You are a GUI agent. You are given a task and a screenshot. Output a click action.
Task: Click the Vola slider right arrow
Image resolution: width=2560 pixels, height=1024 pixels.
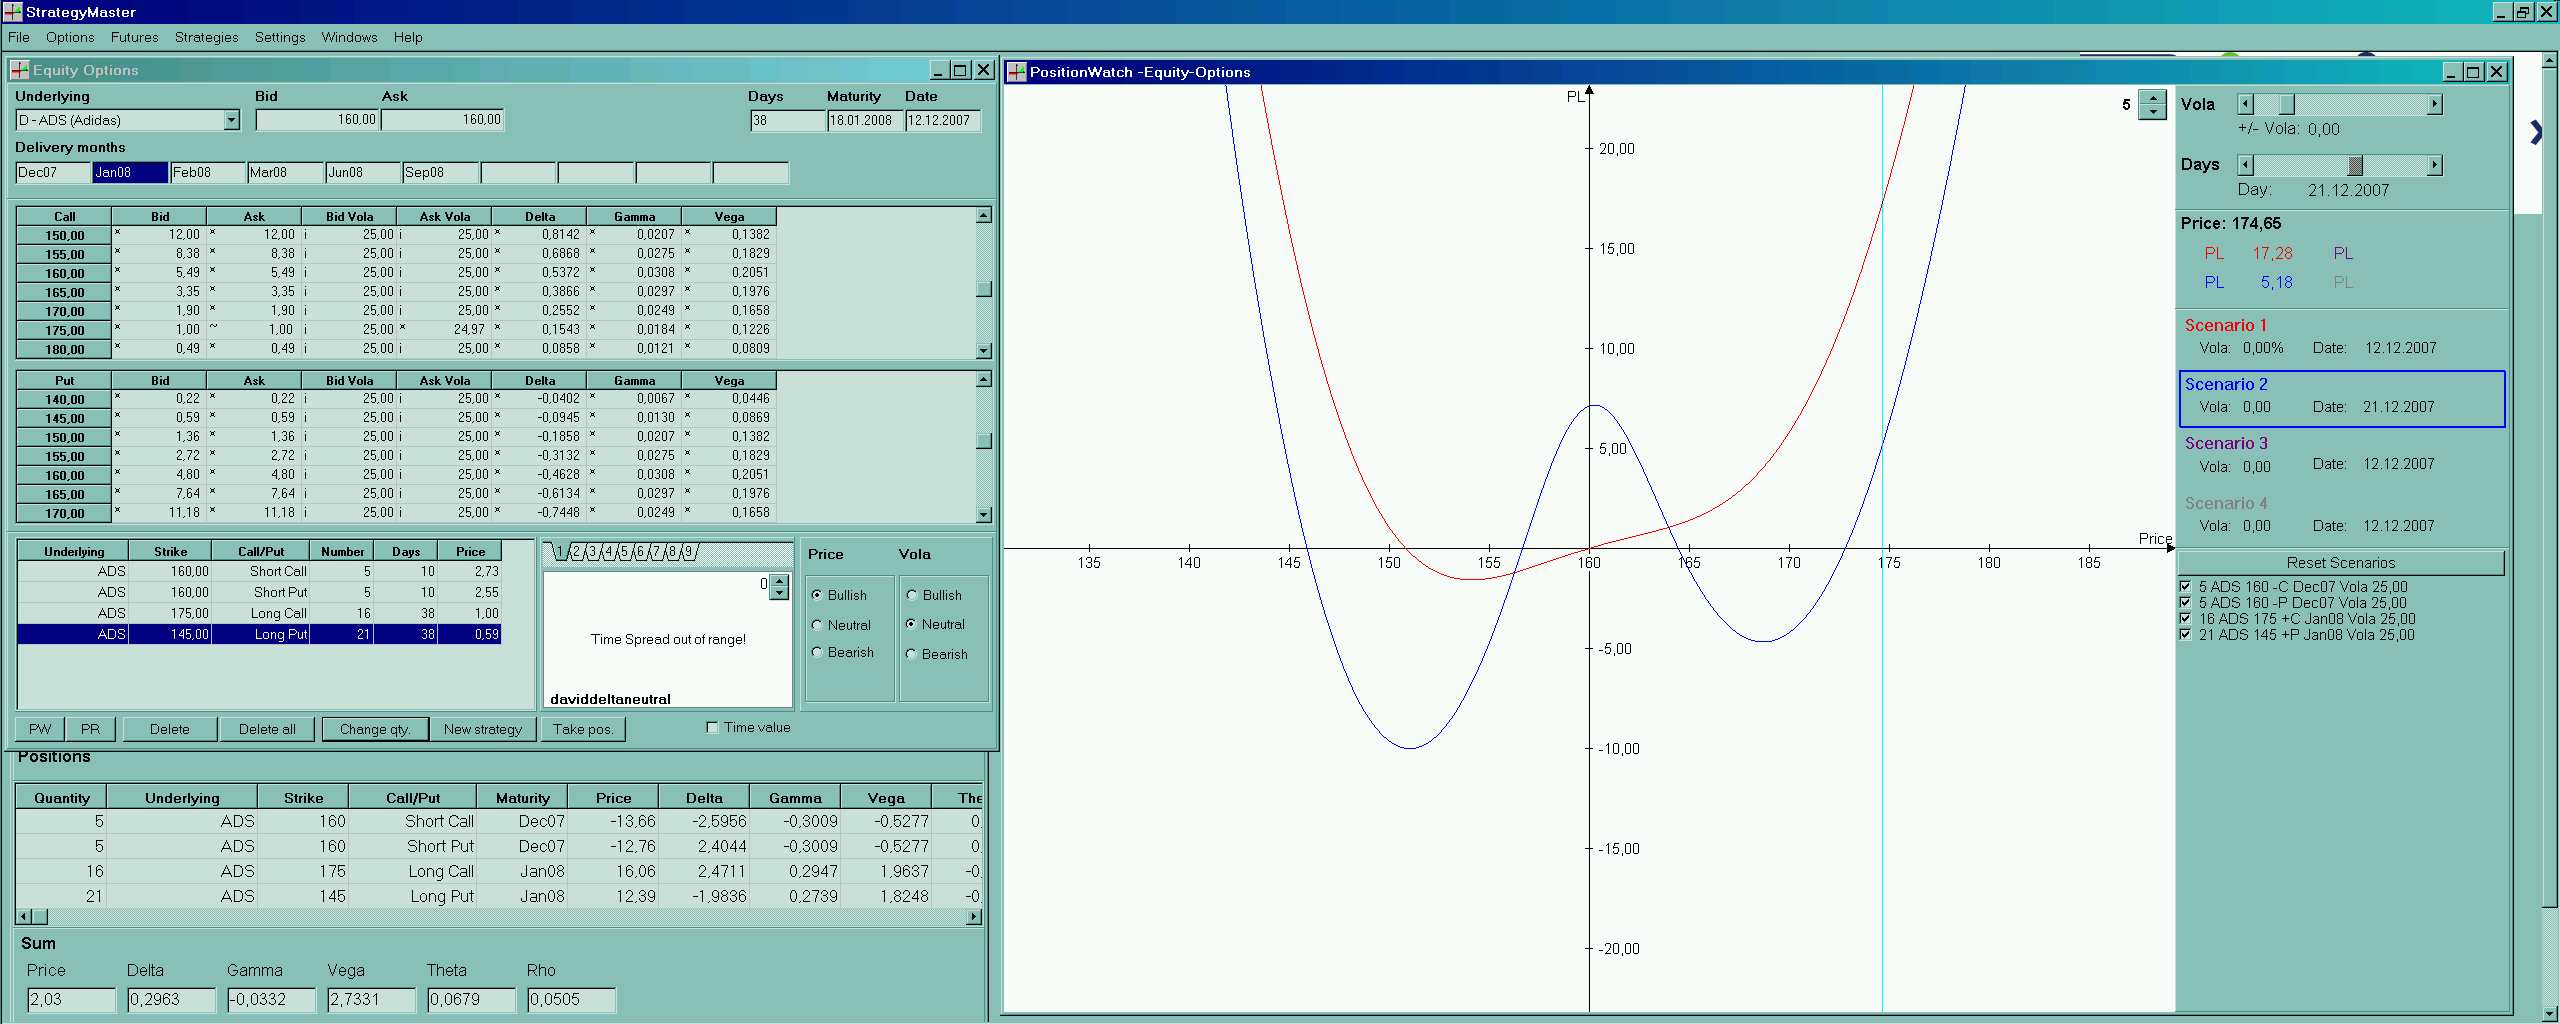pyautogui.click(x=2434, y=104)
